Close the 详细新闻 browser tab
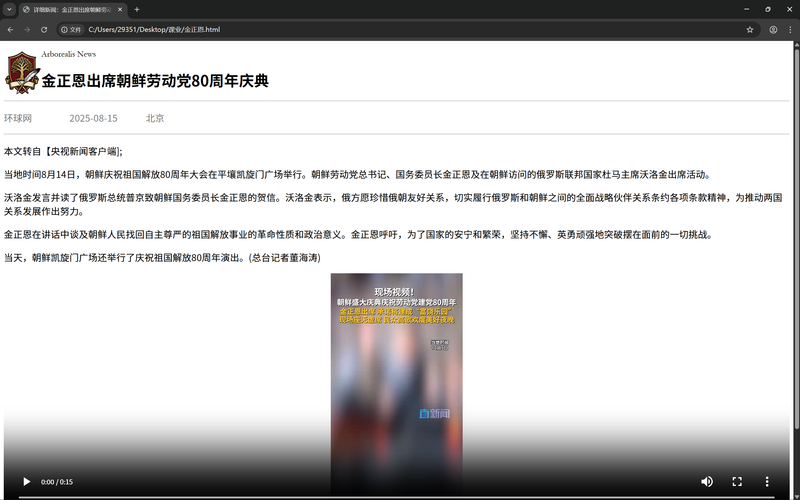The width and height of the screenshot is (800, 500). [120, 9]
